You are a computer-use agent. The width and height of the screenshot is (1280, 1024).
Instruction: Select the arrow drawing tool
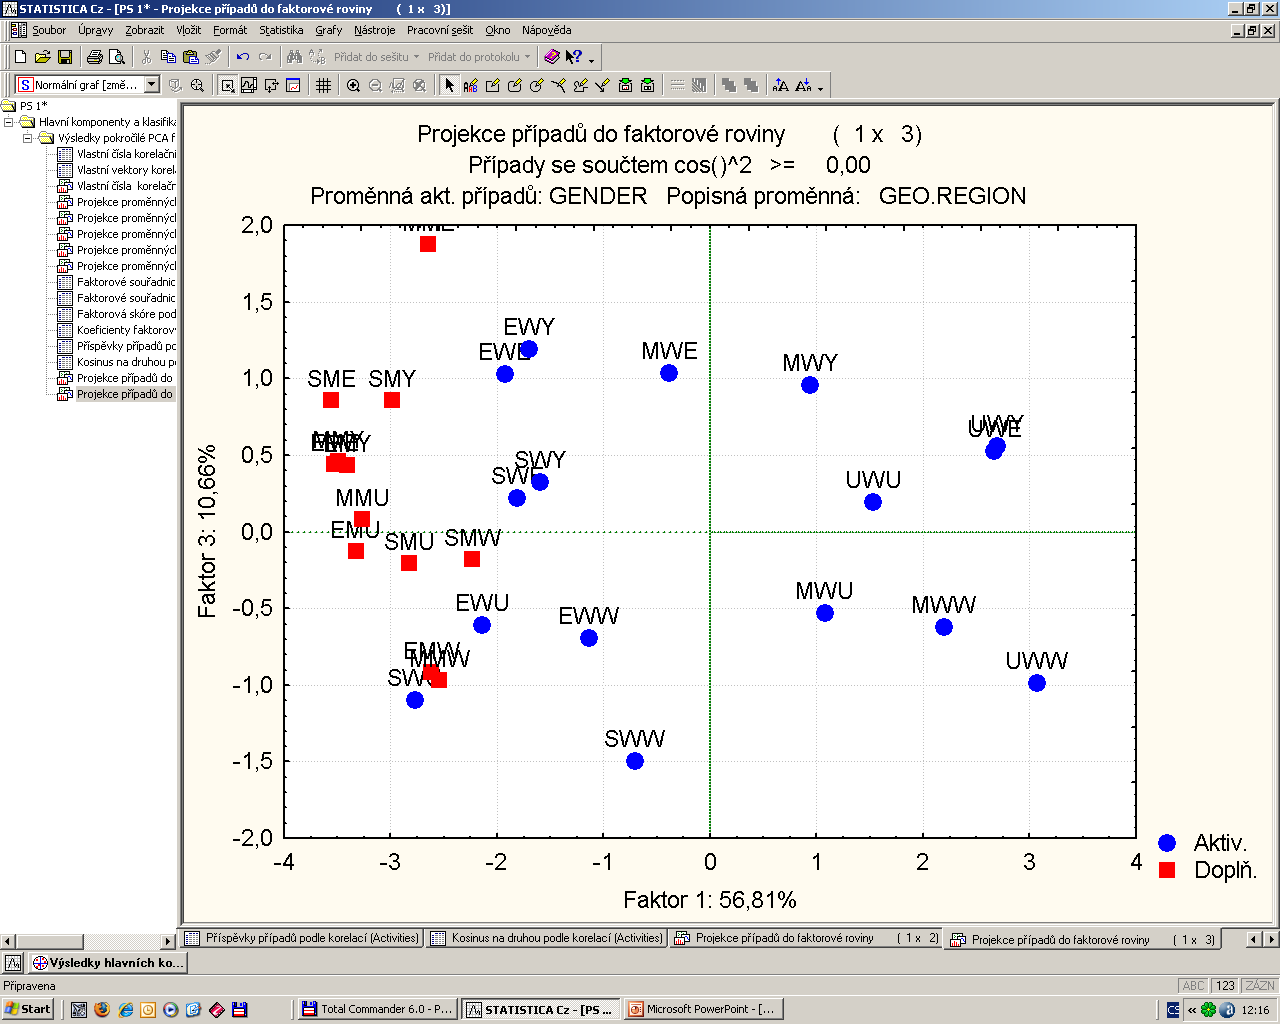click(603, 85)
